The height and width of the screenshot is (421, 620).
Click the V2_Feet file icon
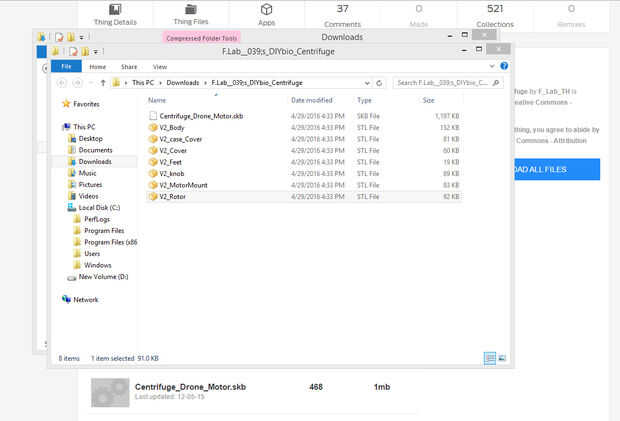pyautogui.click(x=153, y=162)
